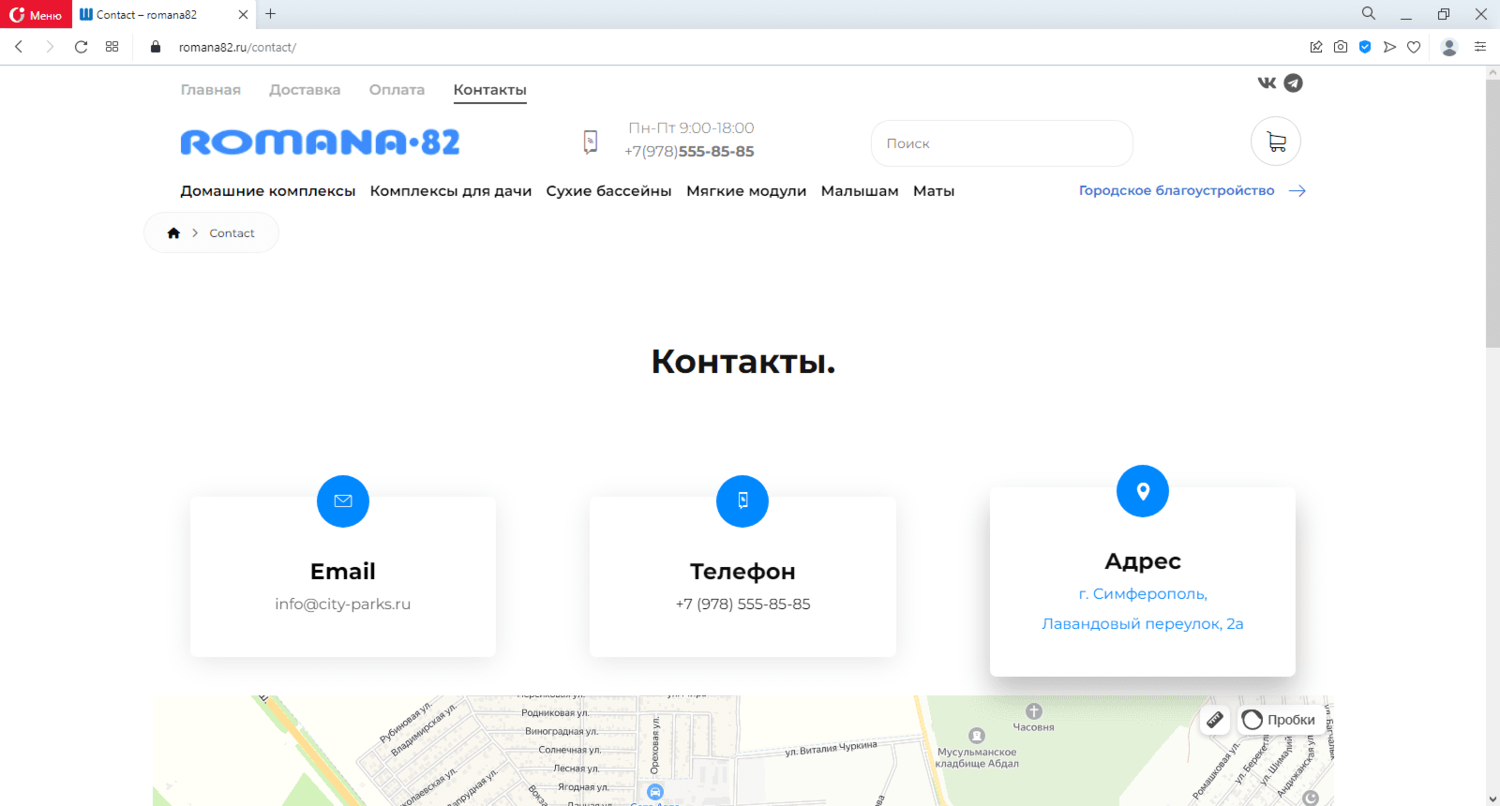The height and width of the screenshot is (806, 1500).
Task: Open the Маты category
Action: [x=934, y=191]
